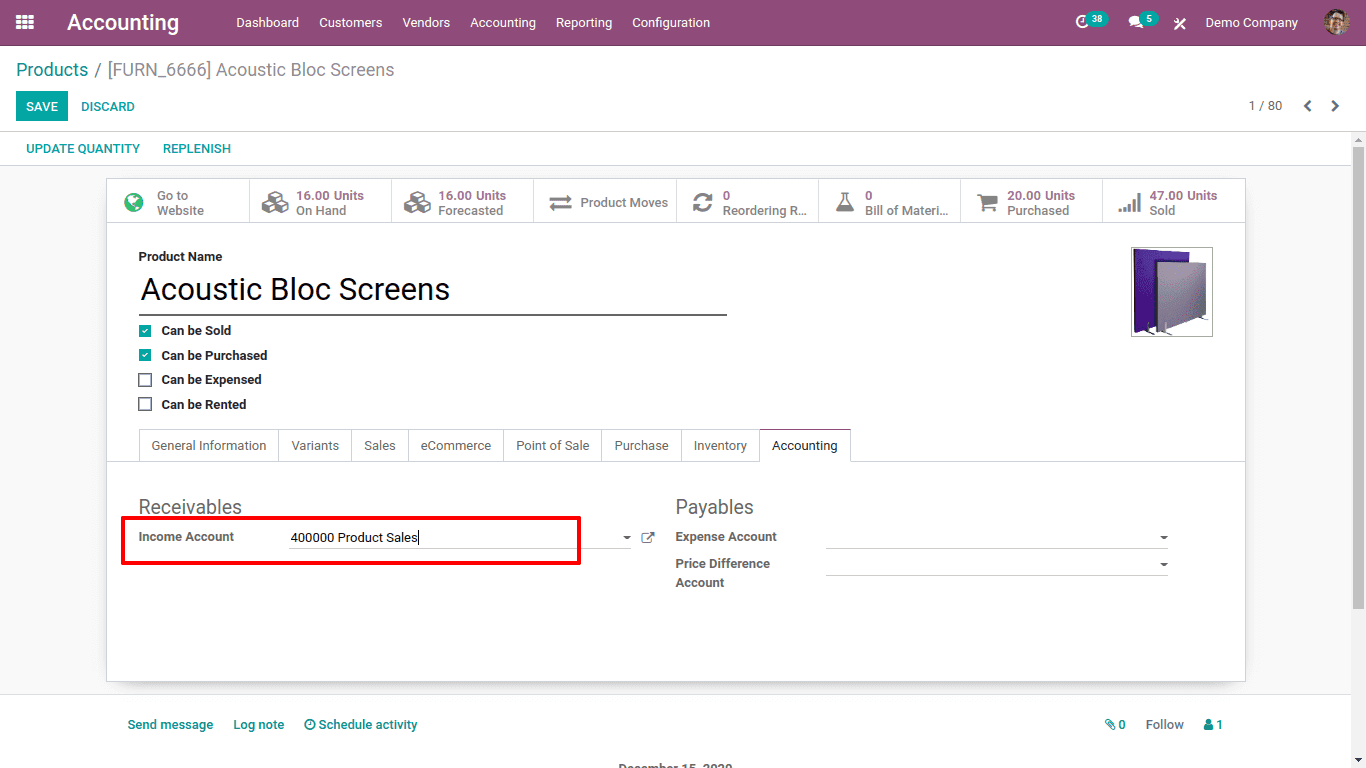Open 16.00 Units Forecasted stat

pos(462,203)
